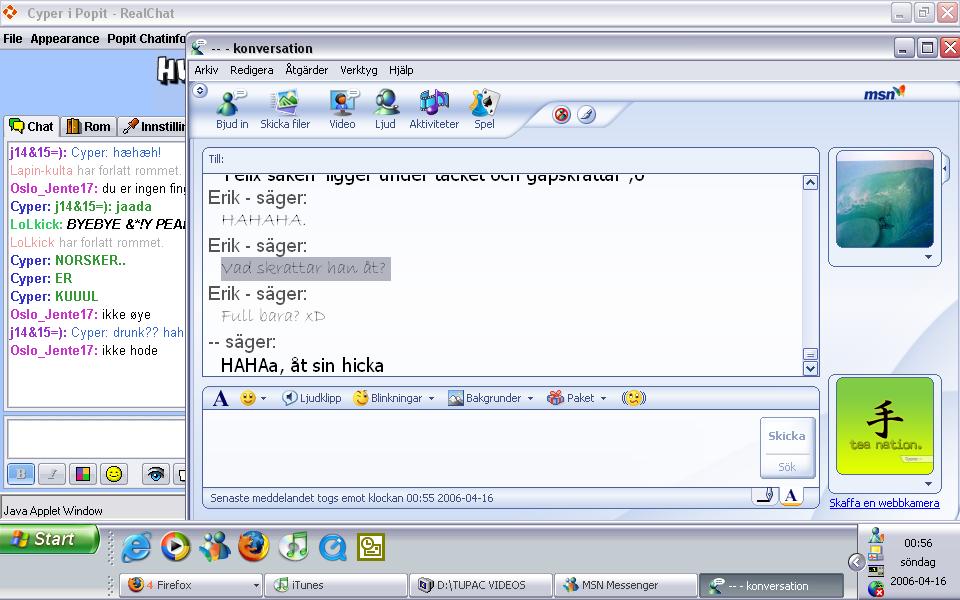Click the Bjud in invite icon

tap(231, 110)
